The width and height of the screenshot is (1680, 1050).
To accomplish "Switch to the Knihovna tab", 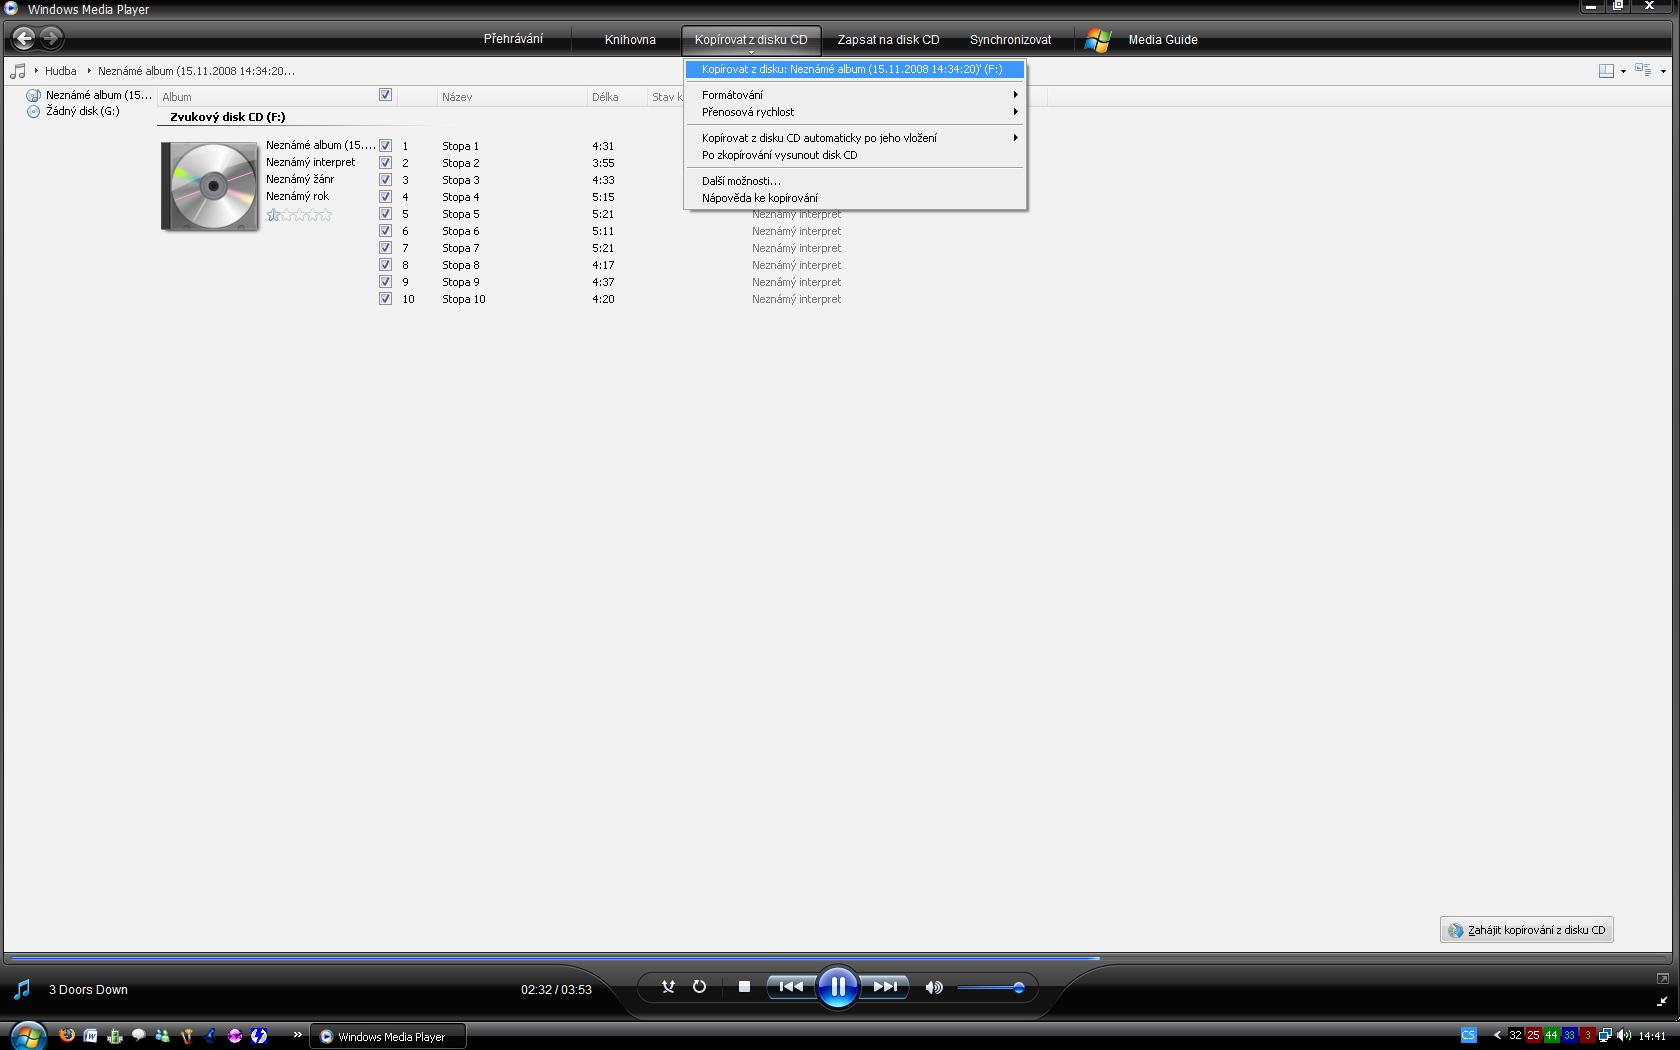I will [x=630, y=40].
